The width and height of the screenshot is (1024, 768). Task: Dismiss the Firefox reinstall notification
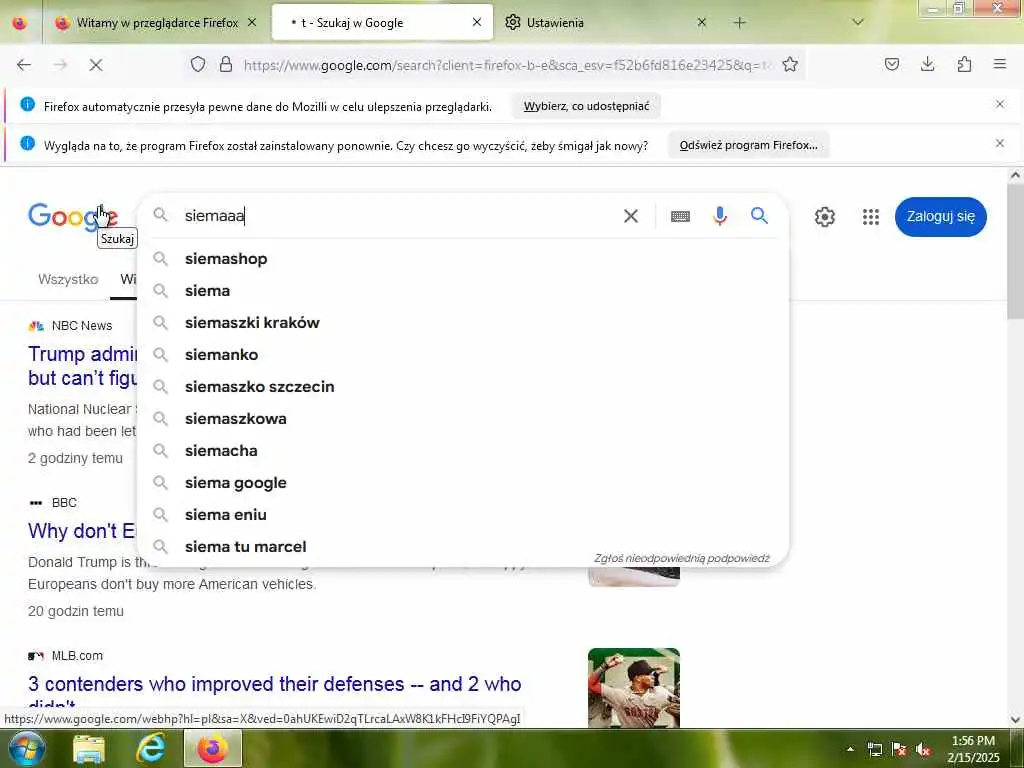click(1000, 144)
